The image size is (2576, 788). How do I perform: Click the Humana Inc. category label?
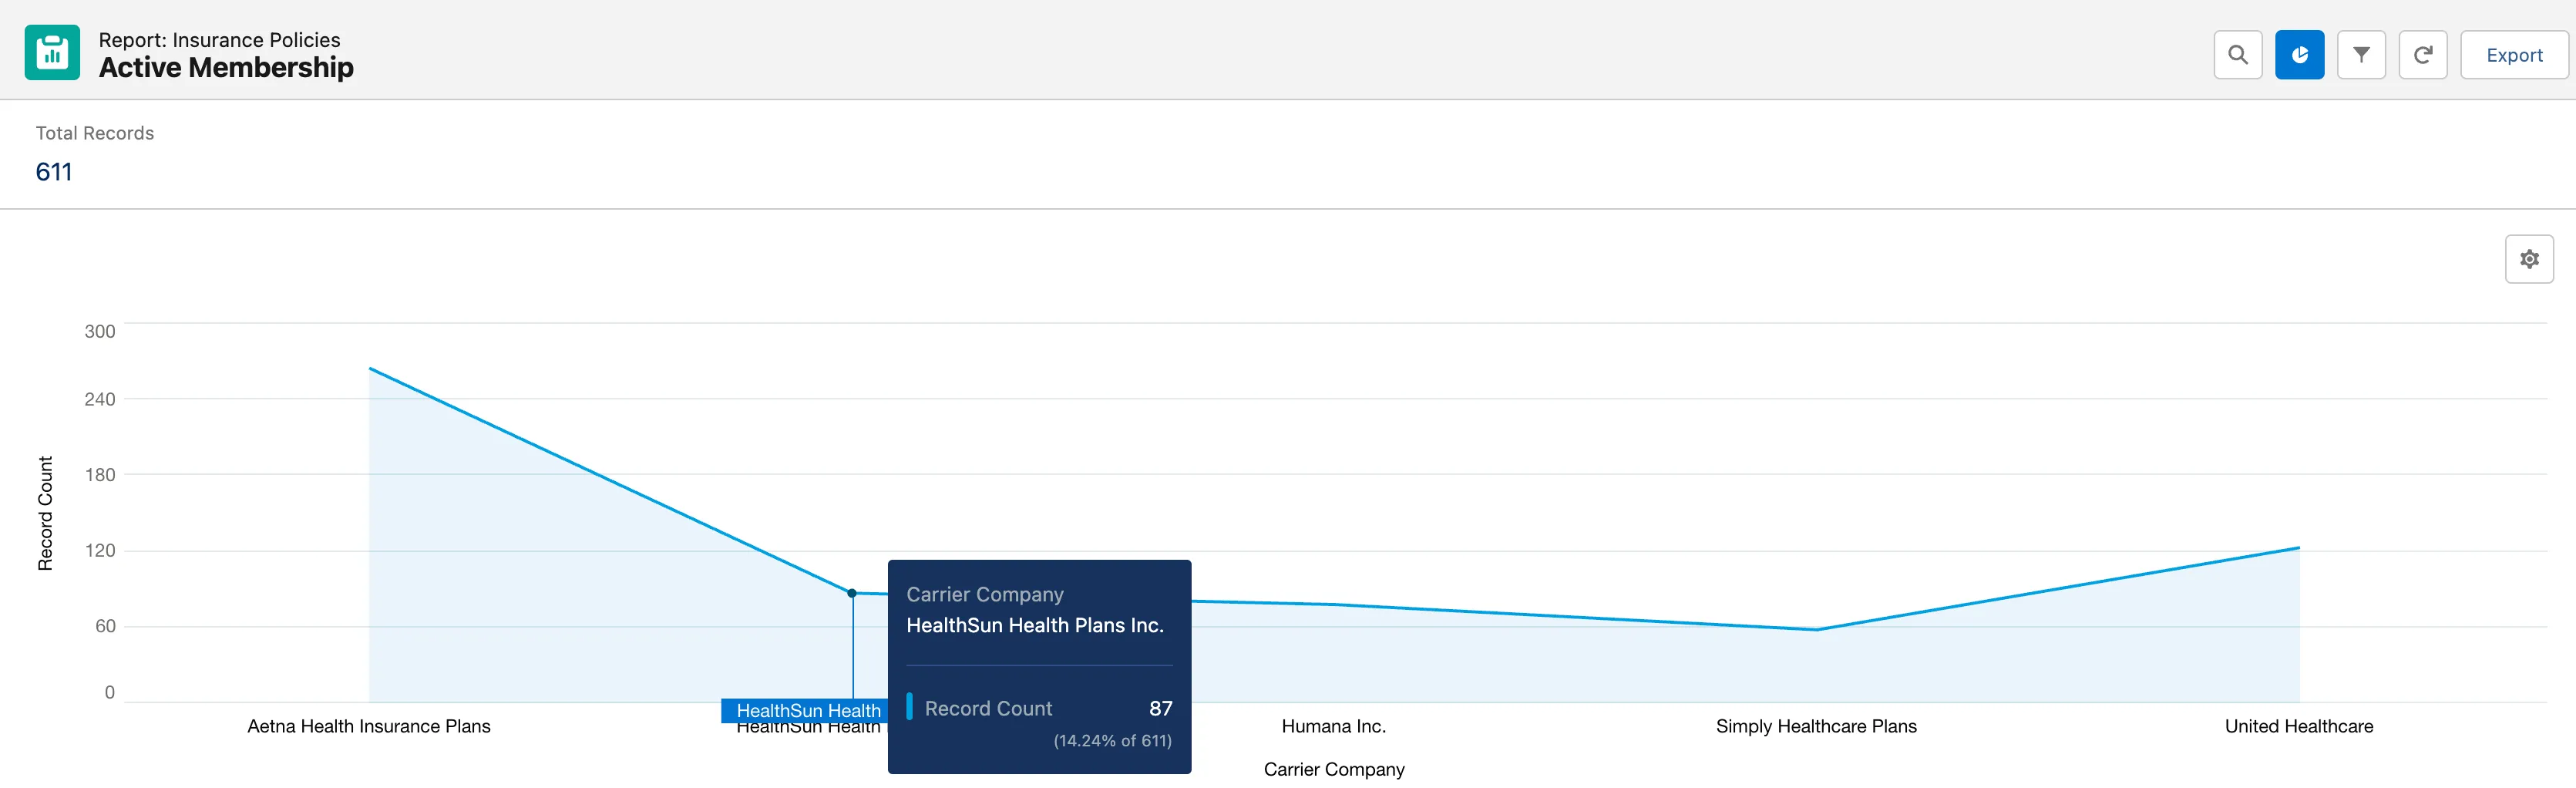pos(1334,726)
